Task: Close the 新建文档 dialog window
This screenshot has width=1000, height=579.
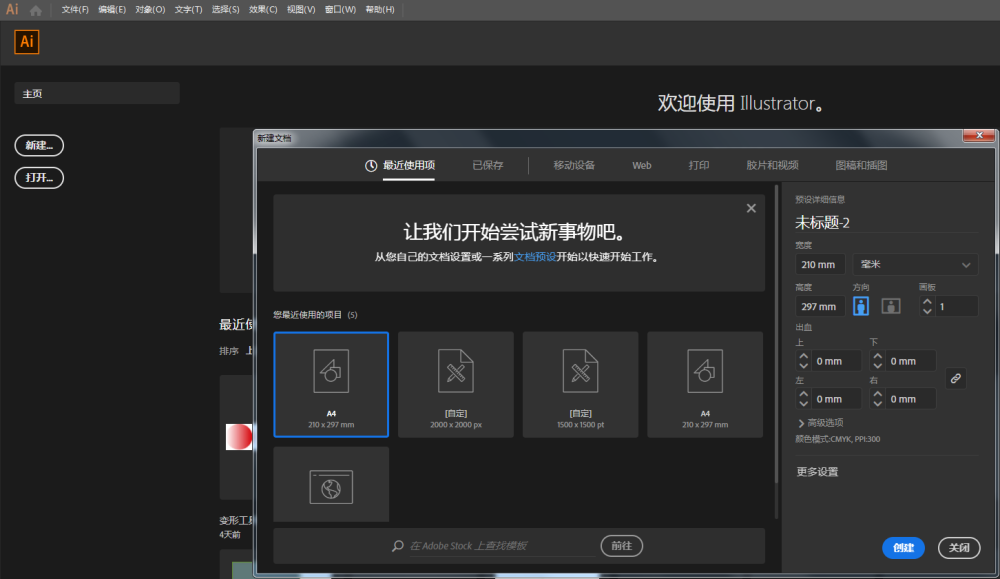Action: 979,135
